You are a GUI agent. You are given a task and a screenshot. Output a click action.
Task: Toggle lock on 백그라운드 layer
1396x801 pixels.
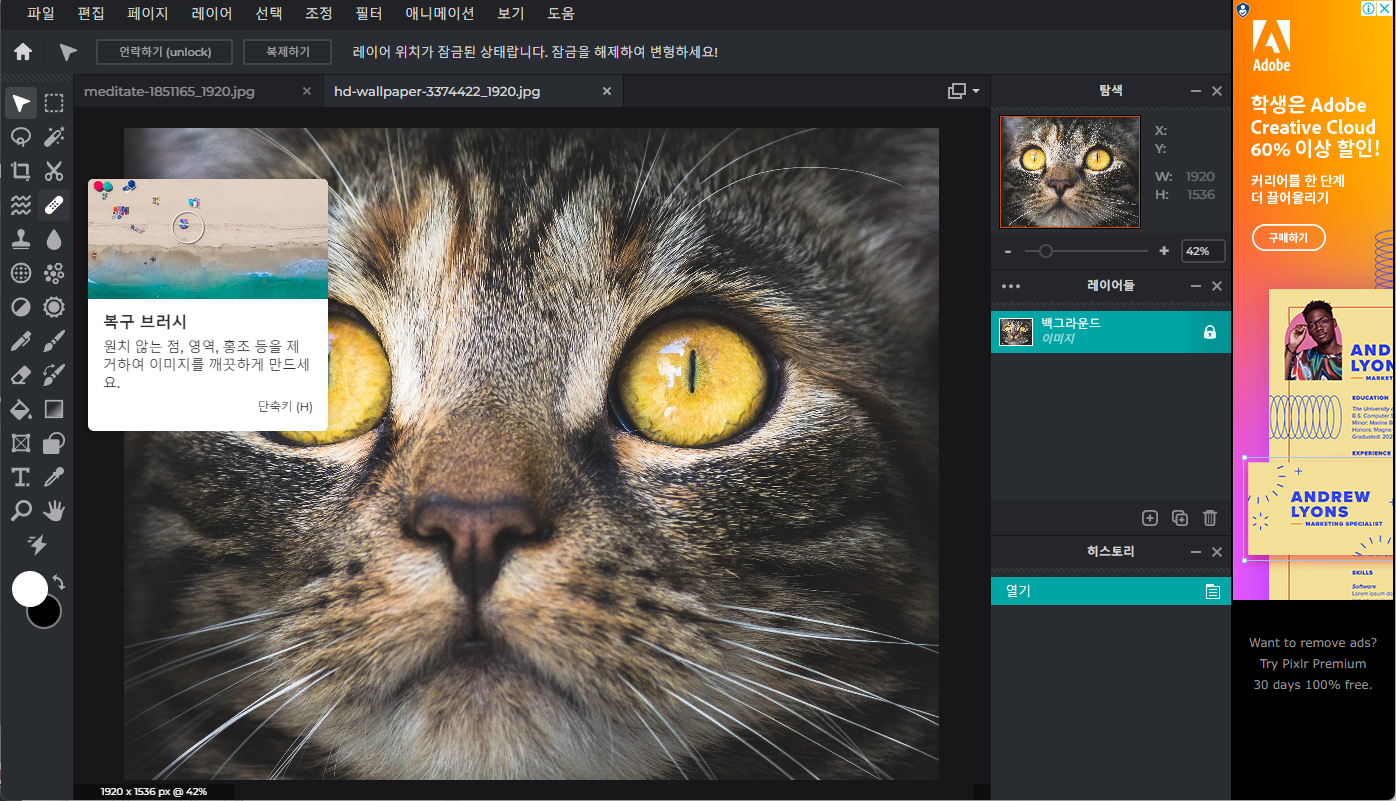click(1209, 332)
